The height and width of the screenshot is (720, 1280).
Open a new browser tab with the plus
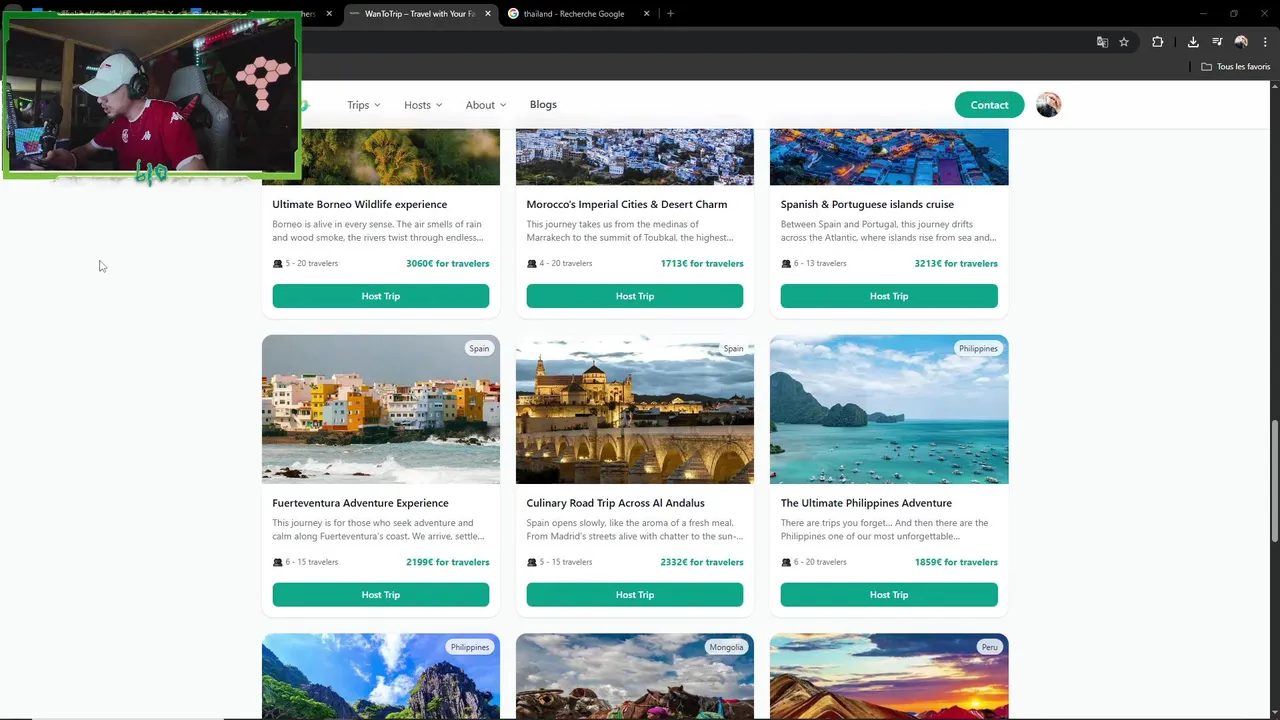(x=670, y=14)
